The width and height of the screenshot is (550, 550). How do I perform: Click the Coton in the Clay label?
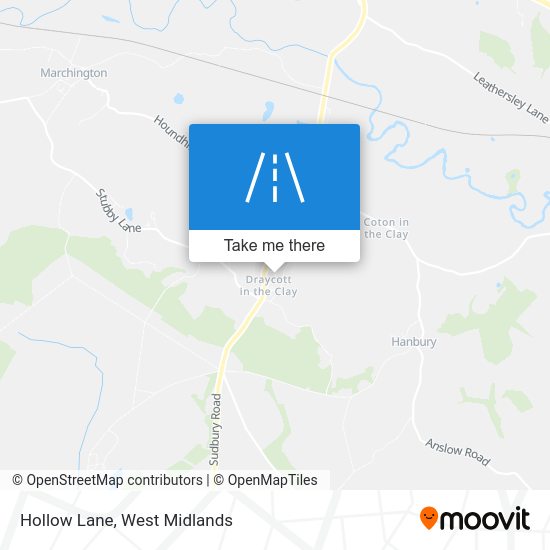coord(386,228)
